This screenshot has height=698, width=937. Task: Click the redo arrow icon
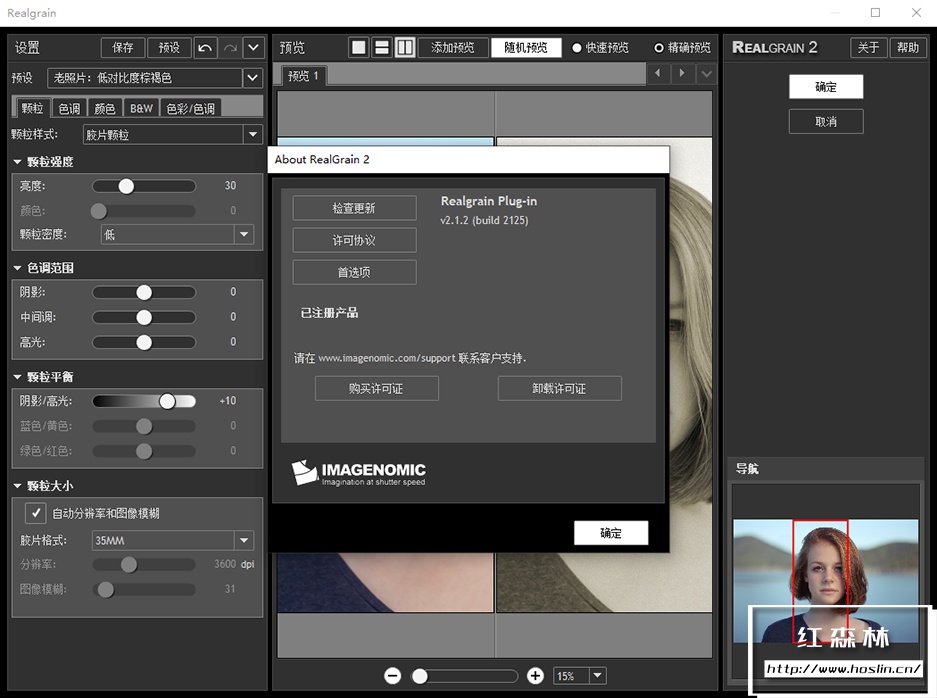pyautogui.click(x=230, y=47)
